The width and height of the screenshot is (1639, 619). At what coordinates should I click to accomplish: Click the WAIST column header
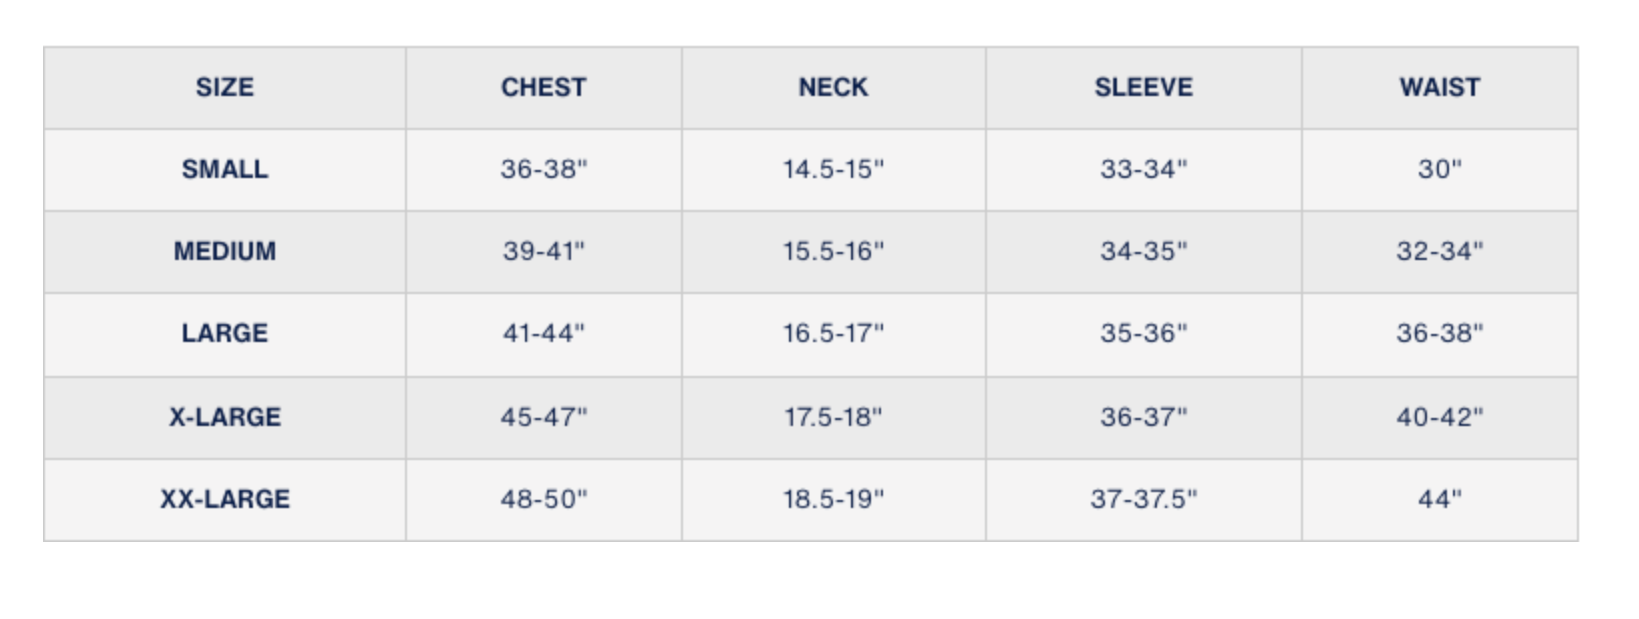pos(1440,88)
